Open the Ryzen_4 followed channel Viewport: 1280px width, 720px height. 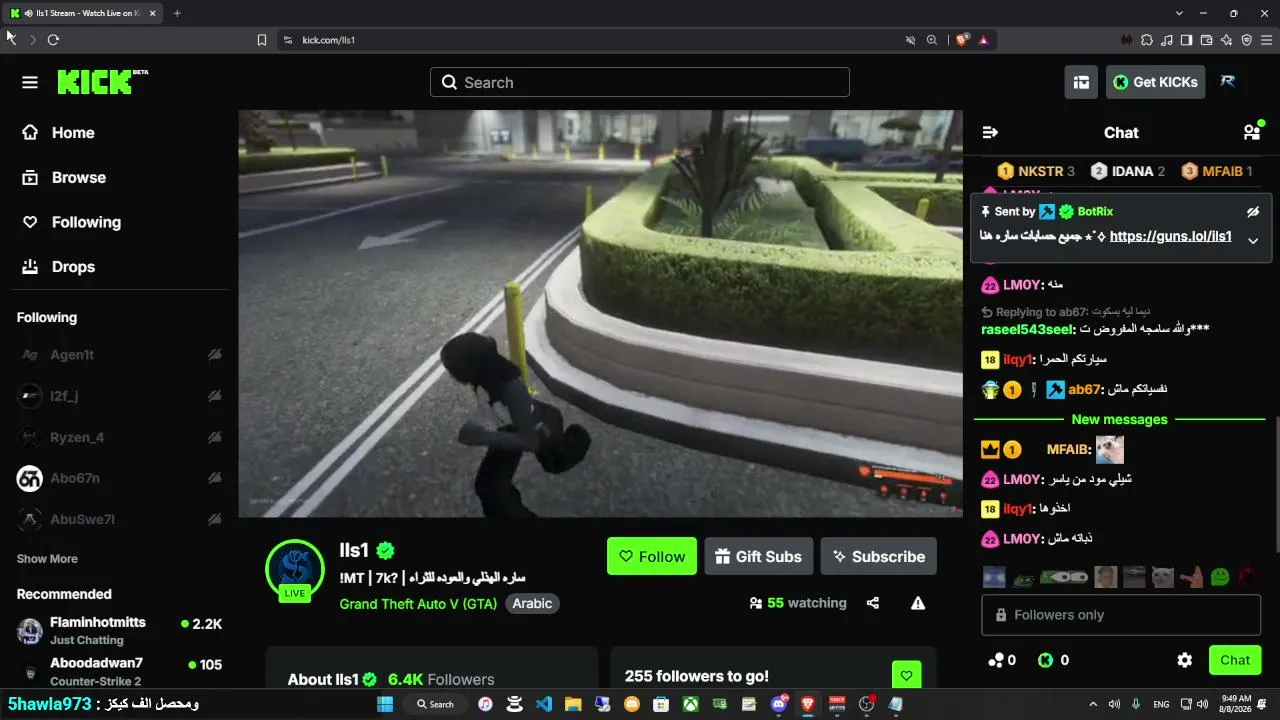coord(119,437)
